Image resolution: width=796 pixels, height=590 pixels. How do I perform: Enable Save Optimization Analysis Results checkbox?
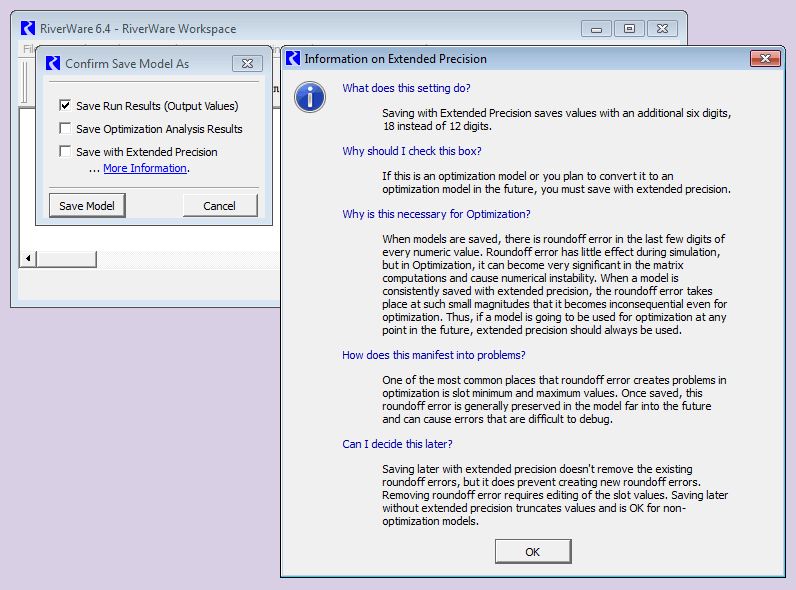65,128
